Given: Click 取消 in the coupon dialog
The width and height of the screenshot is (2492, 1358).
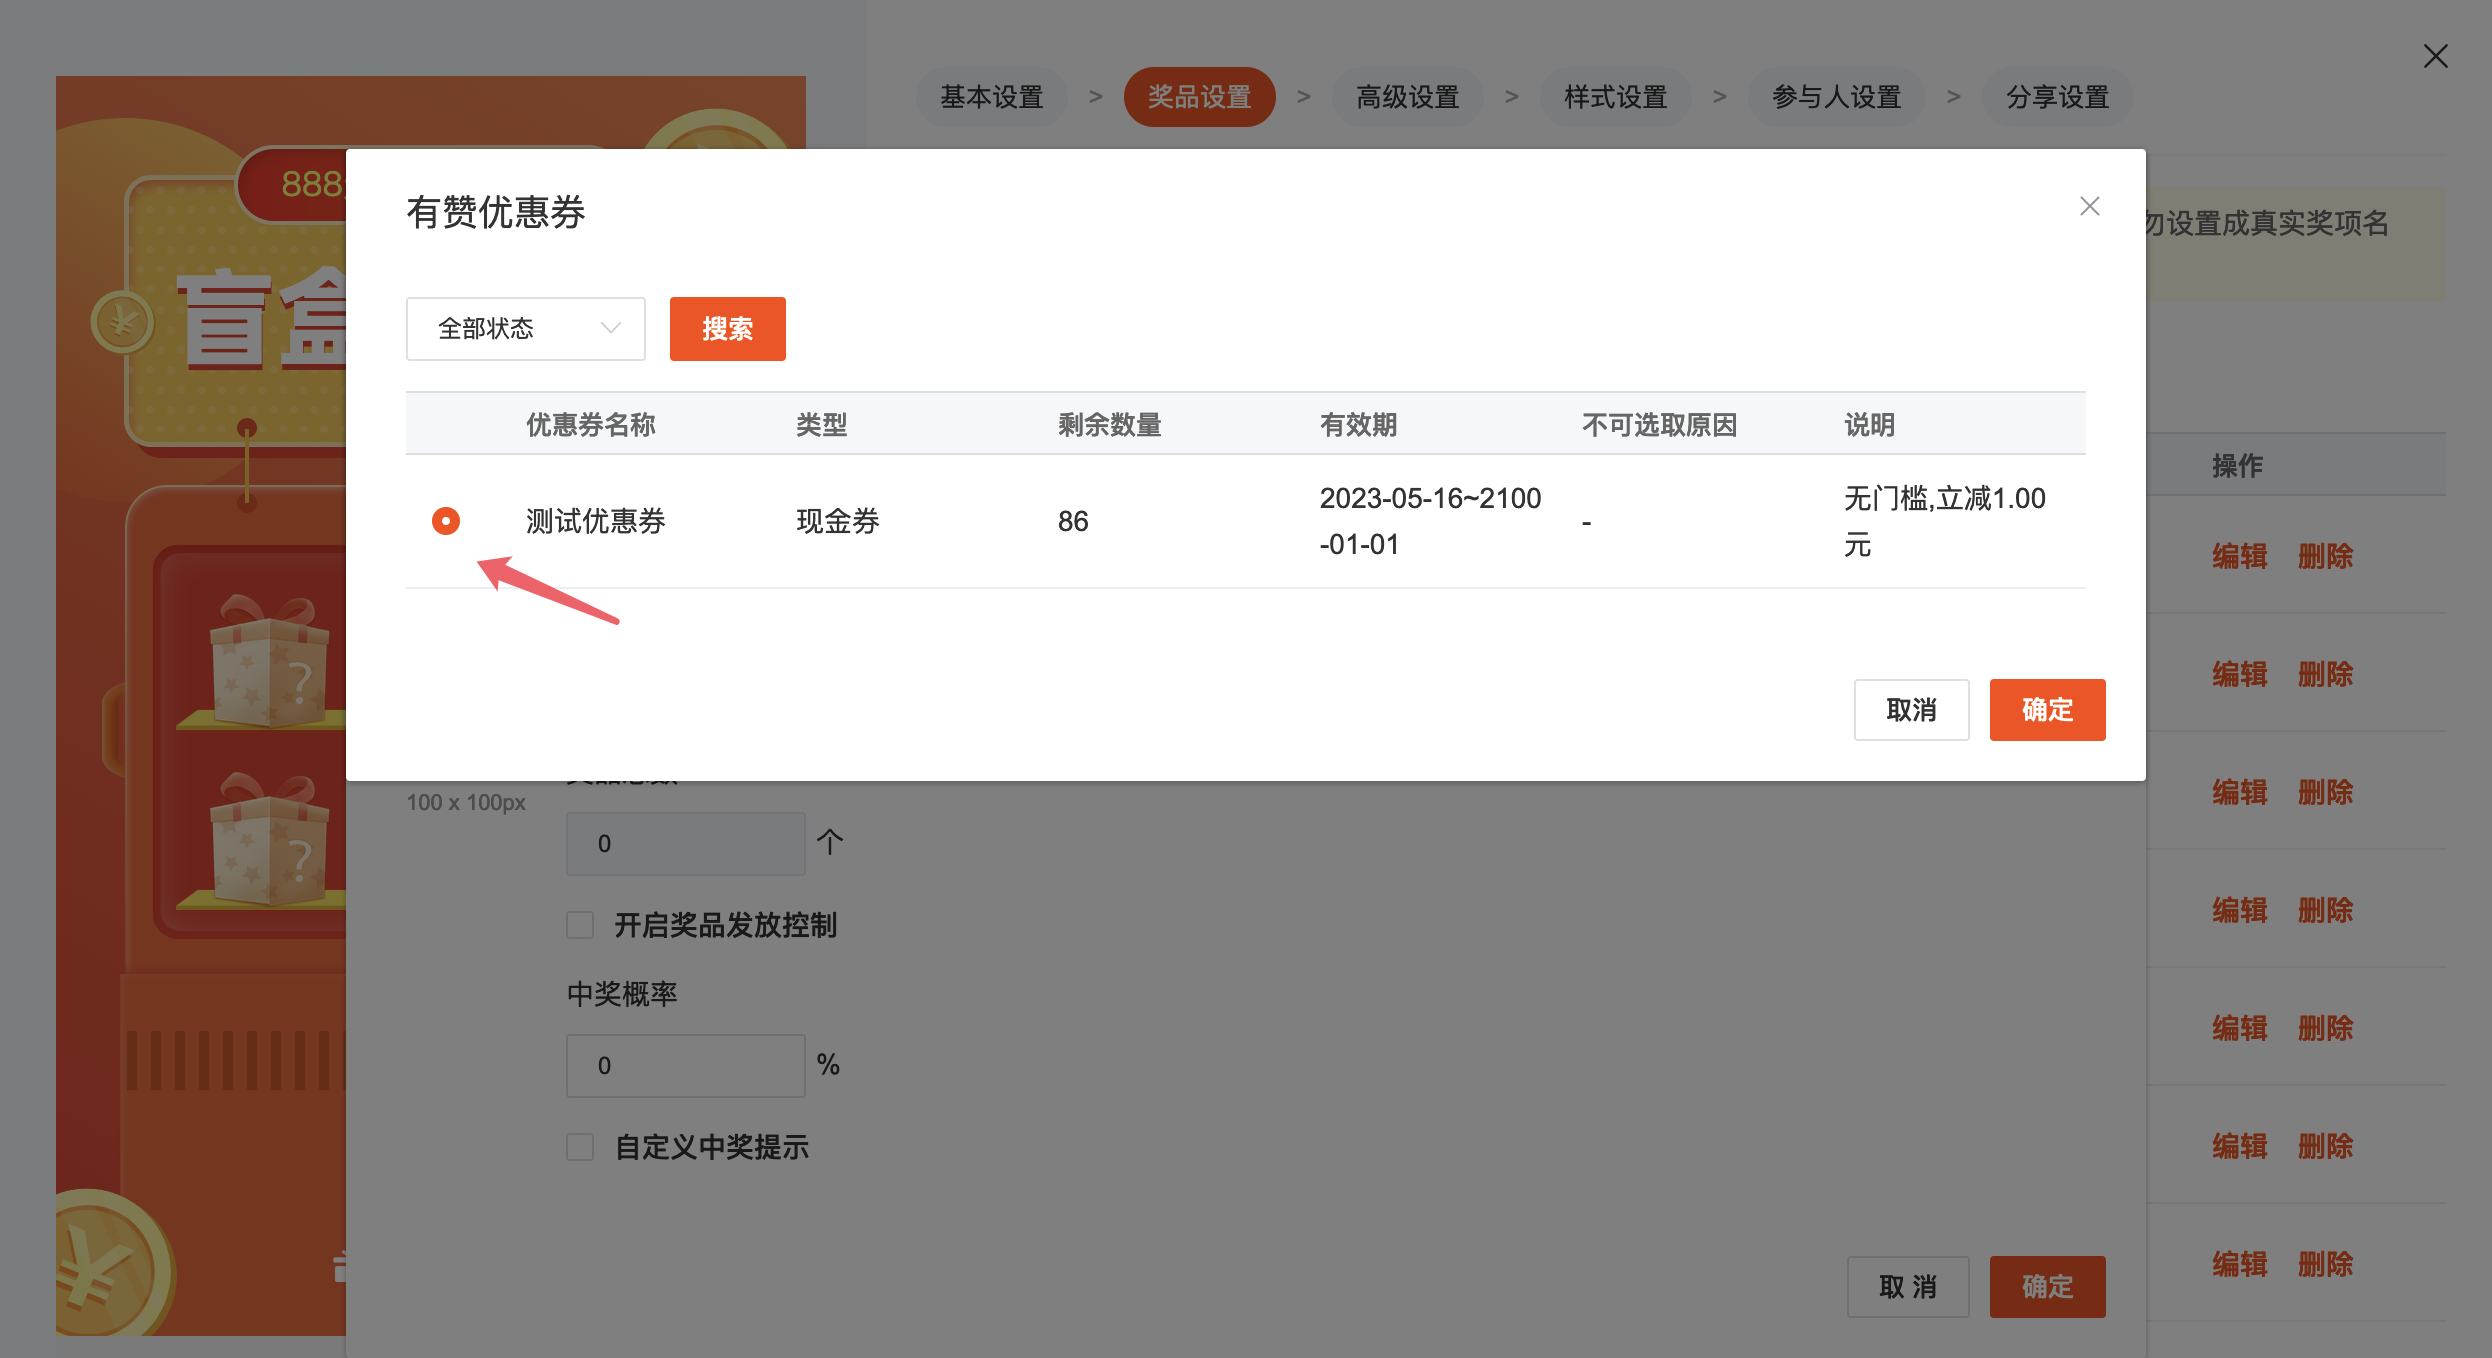Looking at the screenshot, I should click(1911, 710).
